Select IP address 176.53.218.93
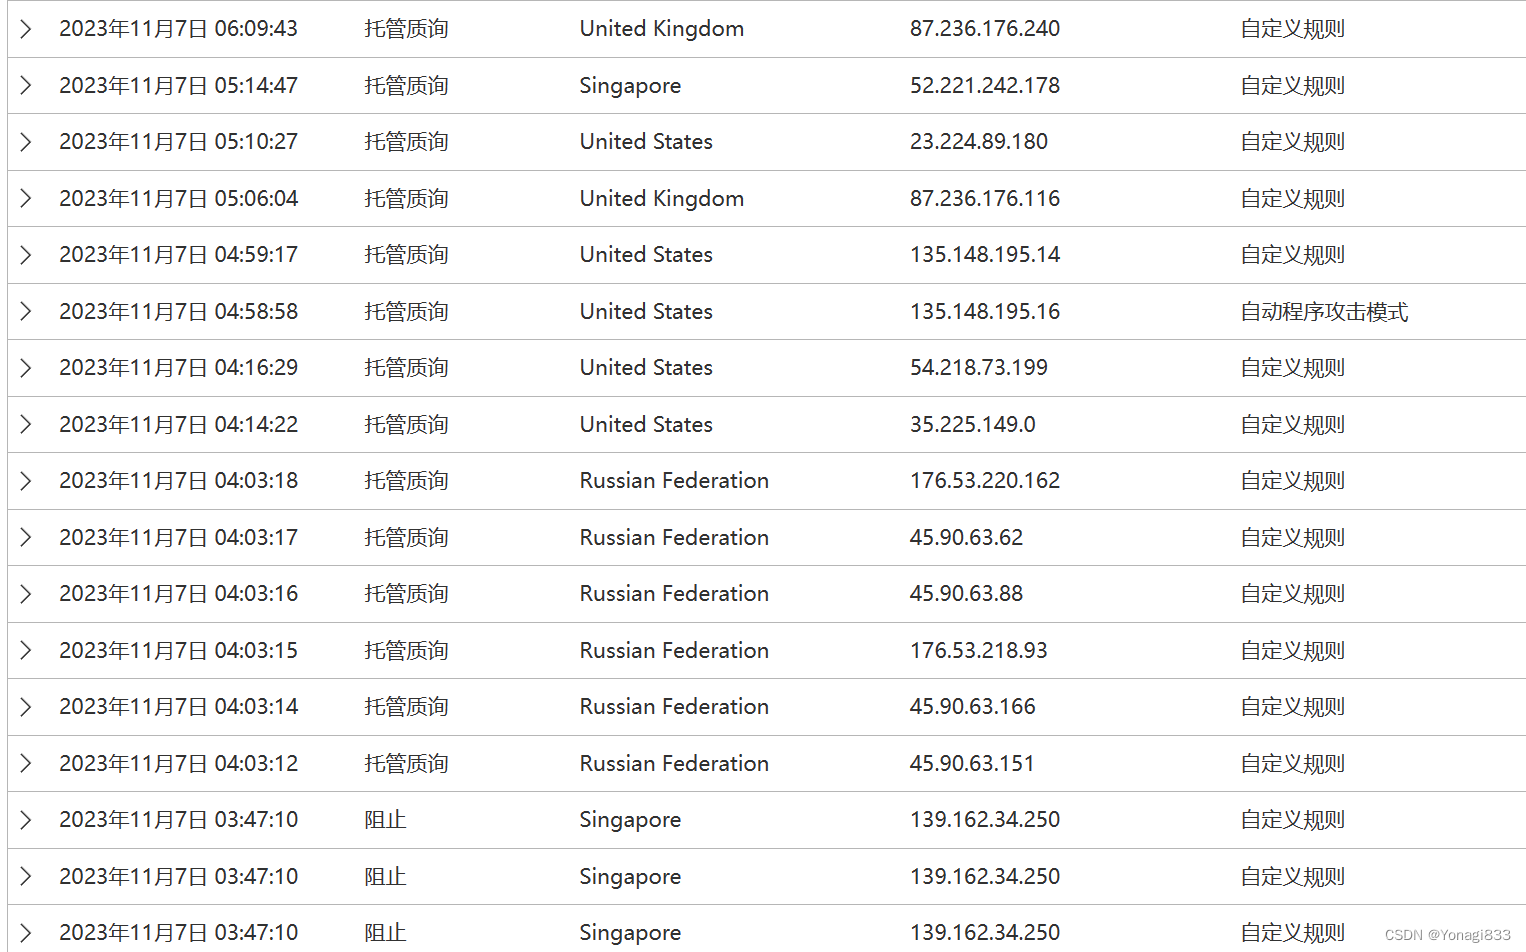The height and width of the screenshot is (952, 1526). tap(979, 651)
